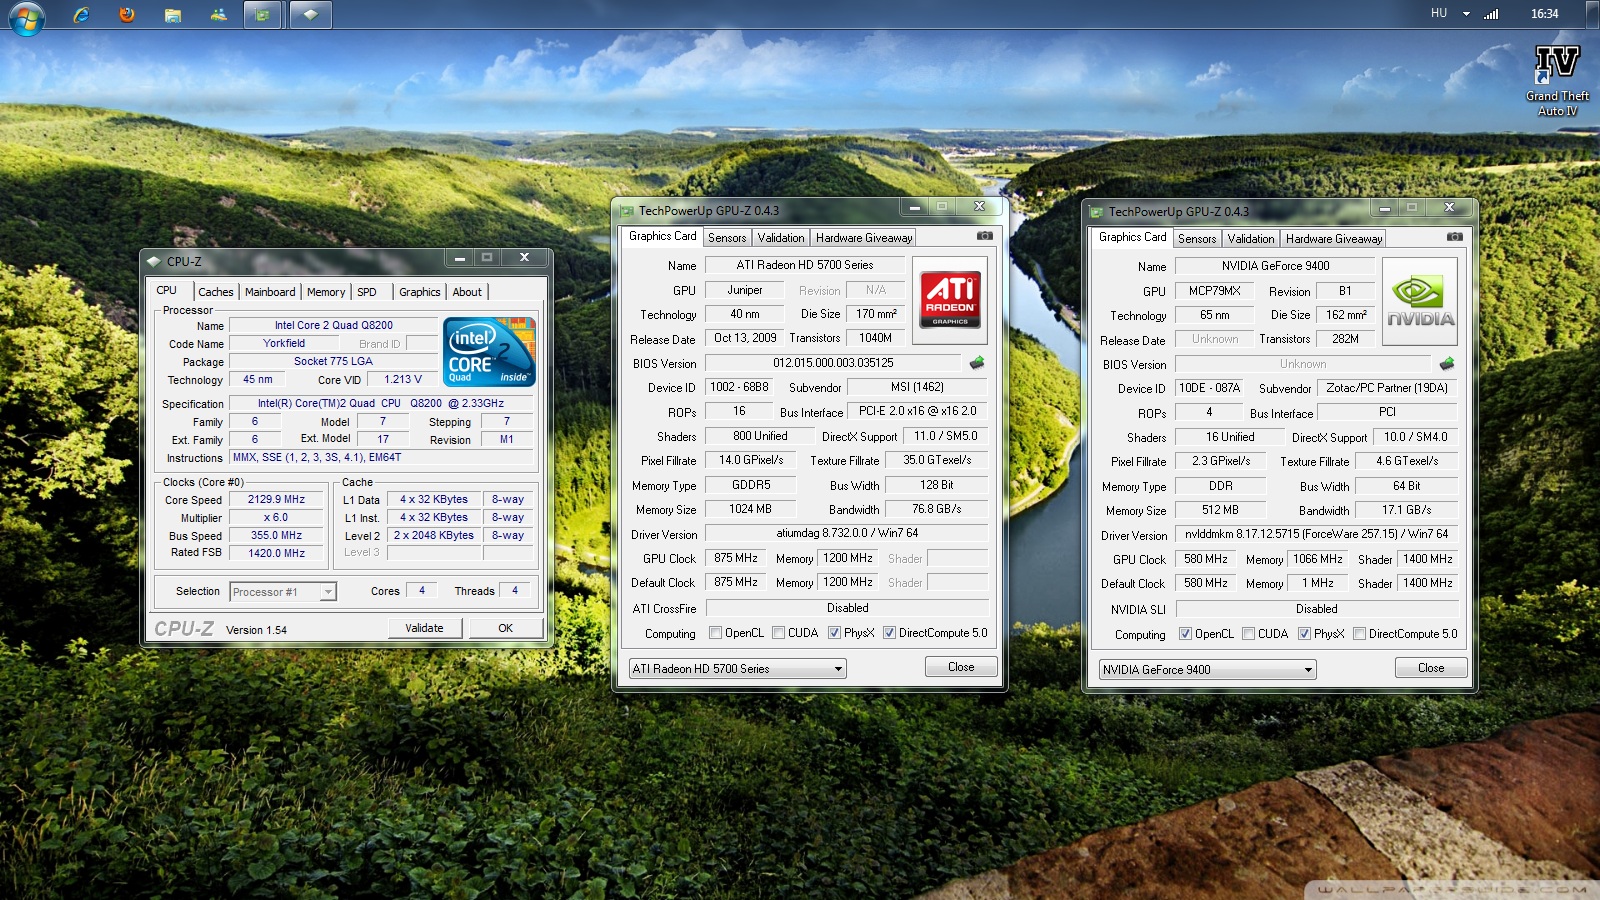The image size is (1600, 900).
Task: Toggle DirectCompute 5.0 in NVIDIA GPU-Z
Action: (1359, 634)
